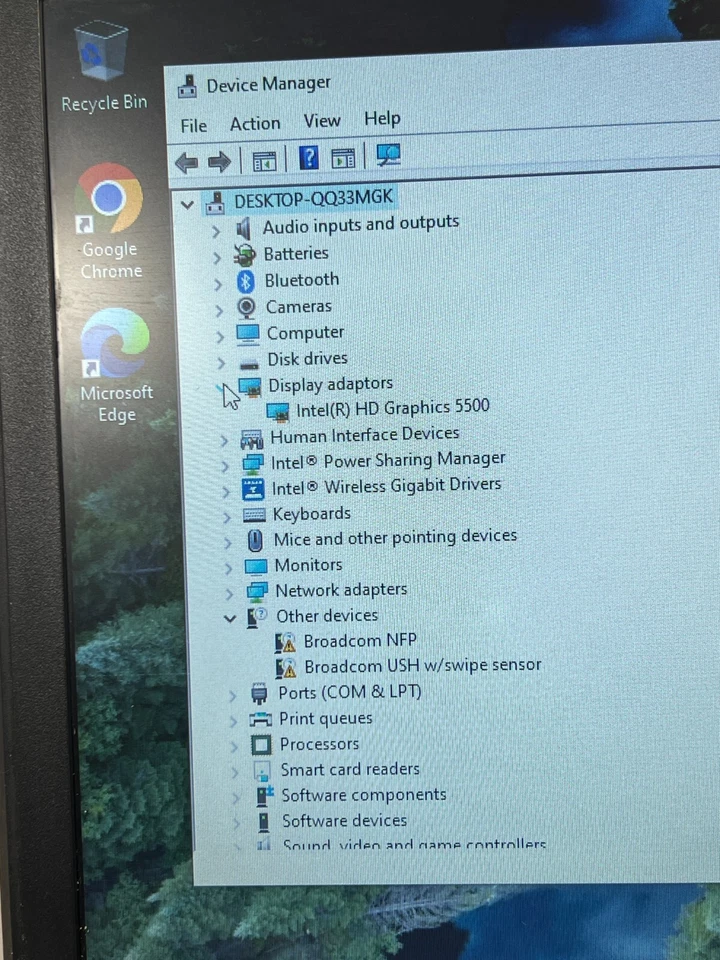Expand the Bluetooth chevron
This screenshot has height=960, width=720.
pos(218,284)
